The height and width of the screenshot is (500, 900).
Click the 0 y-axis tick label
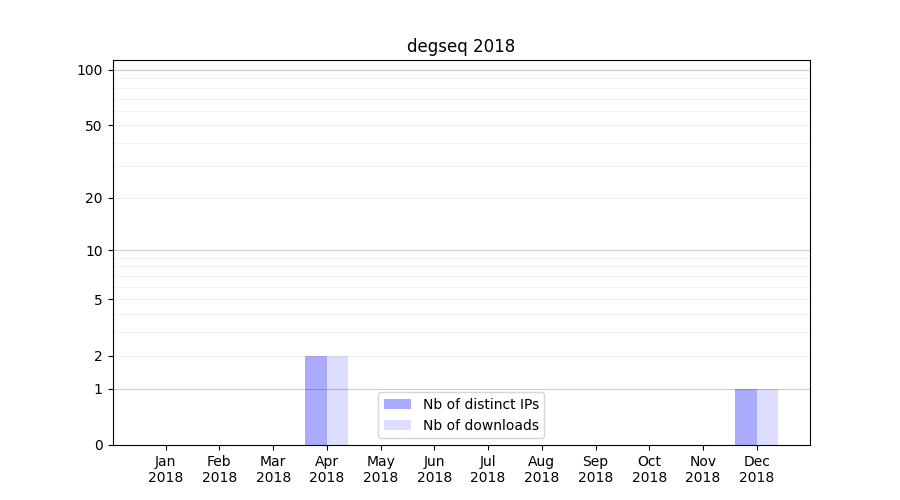point(98,445)
